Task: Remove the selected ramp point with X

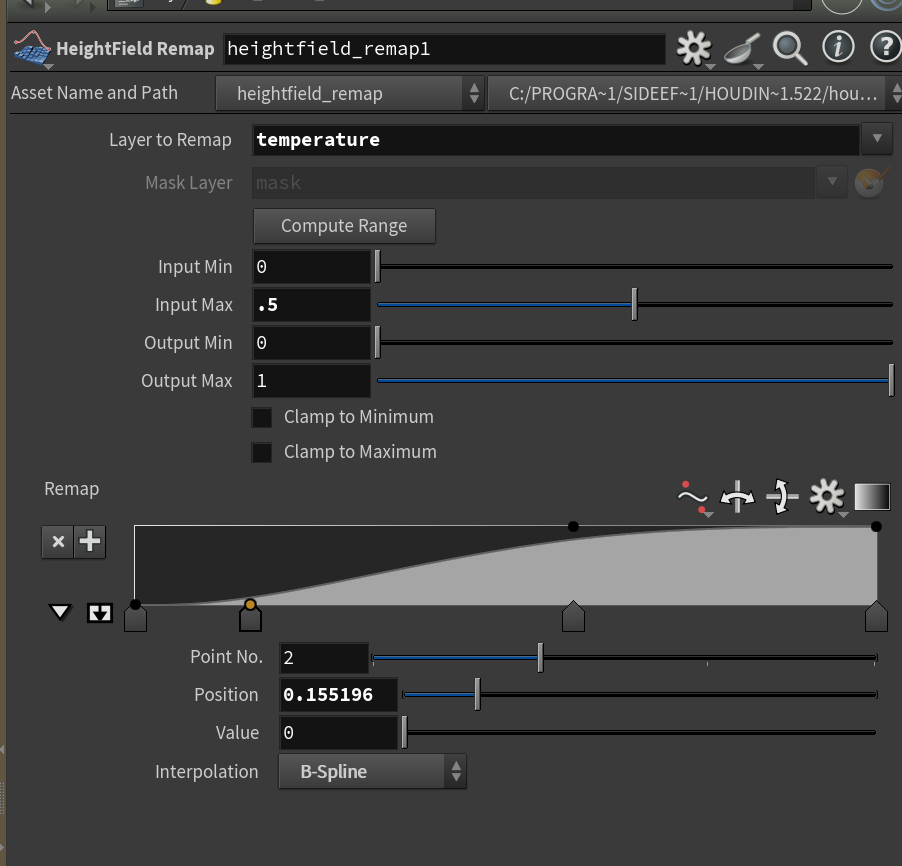Action: click(58, 542)
